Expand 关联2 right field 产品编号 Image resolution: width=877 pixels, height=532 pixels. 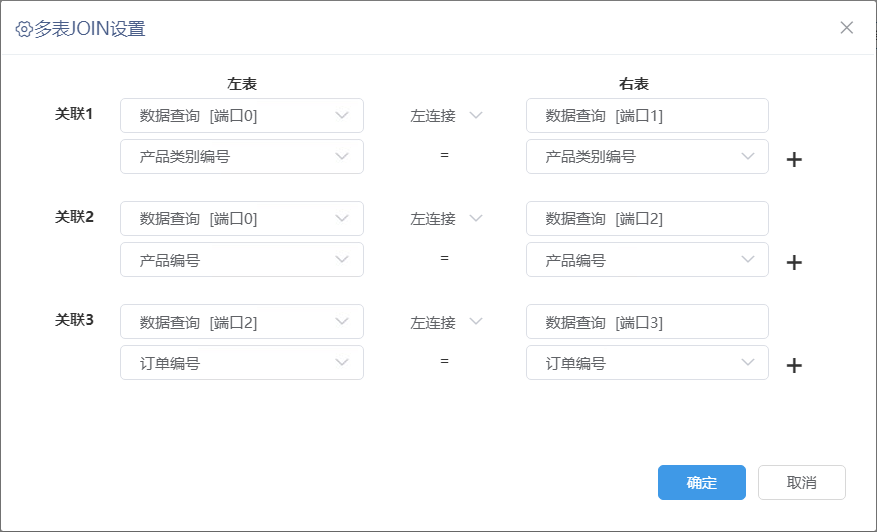pyautogui.click(x=647, y=260)
